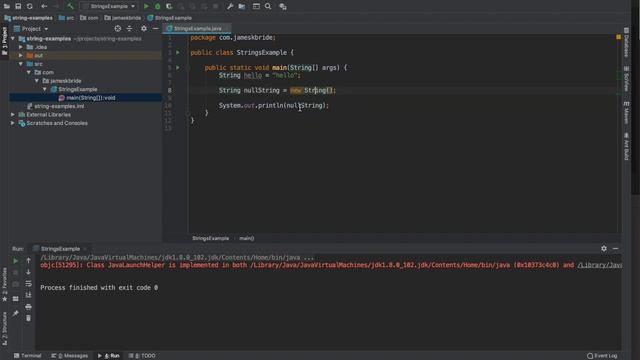Run with coverage icon in toolbar
Image resolution: width=640 pixels, height=360 pixels.
(x=169, y=6)
